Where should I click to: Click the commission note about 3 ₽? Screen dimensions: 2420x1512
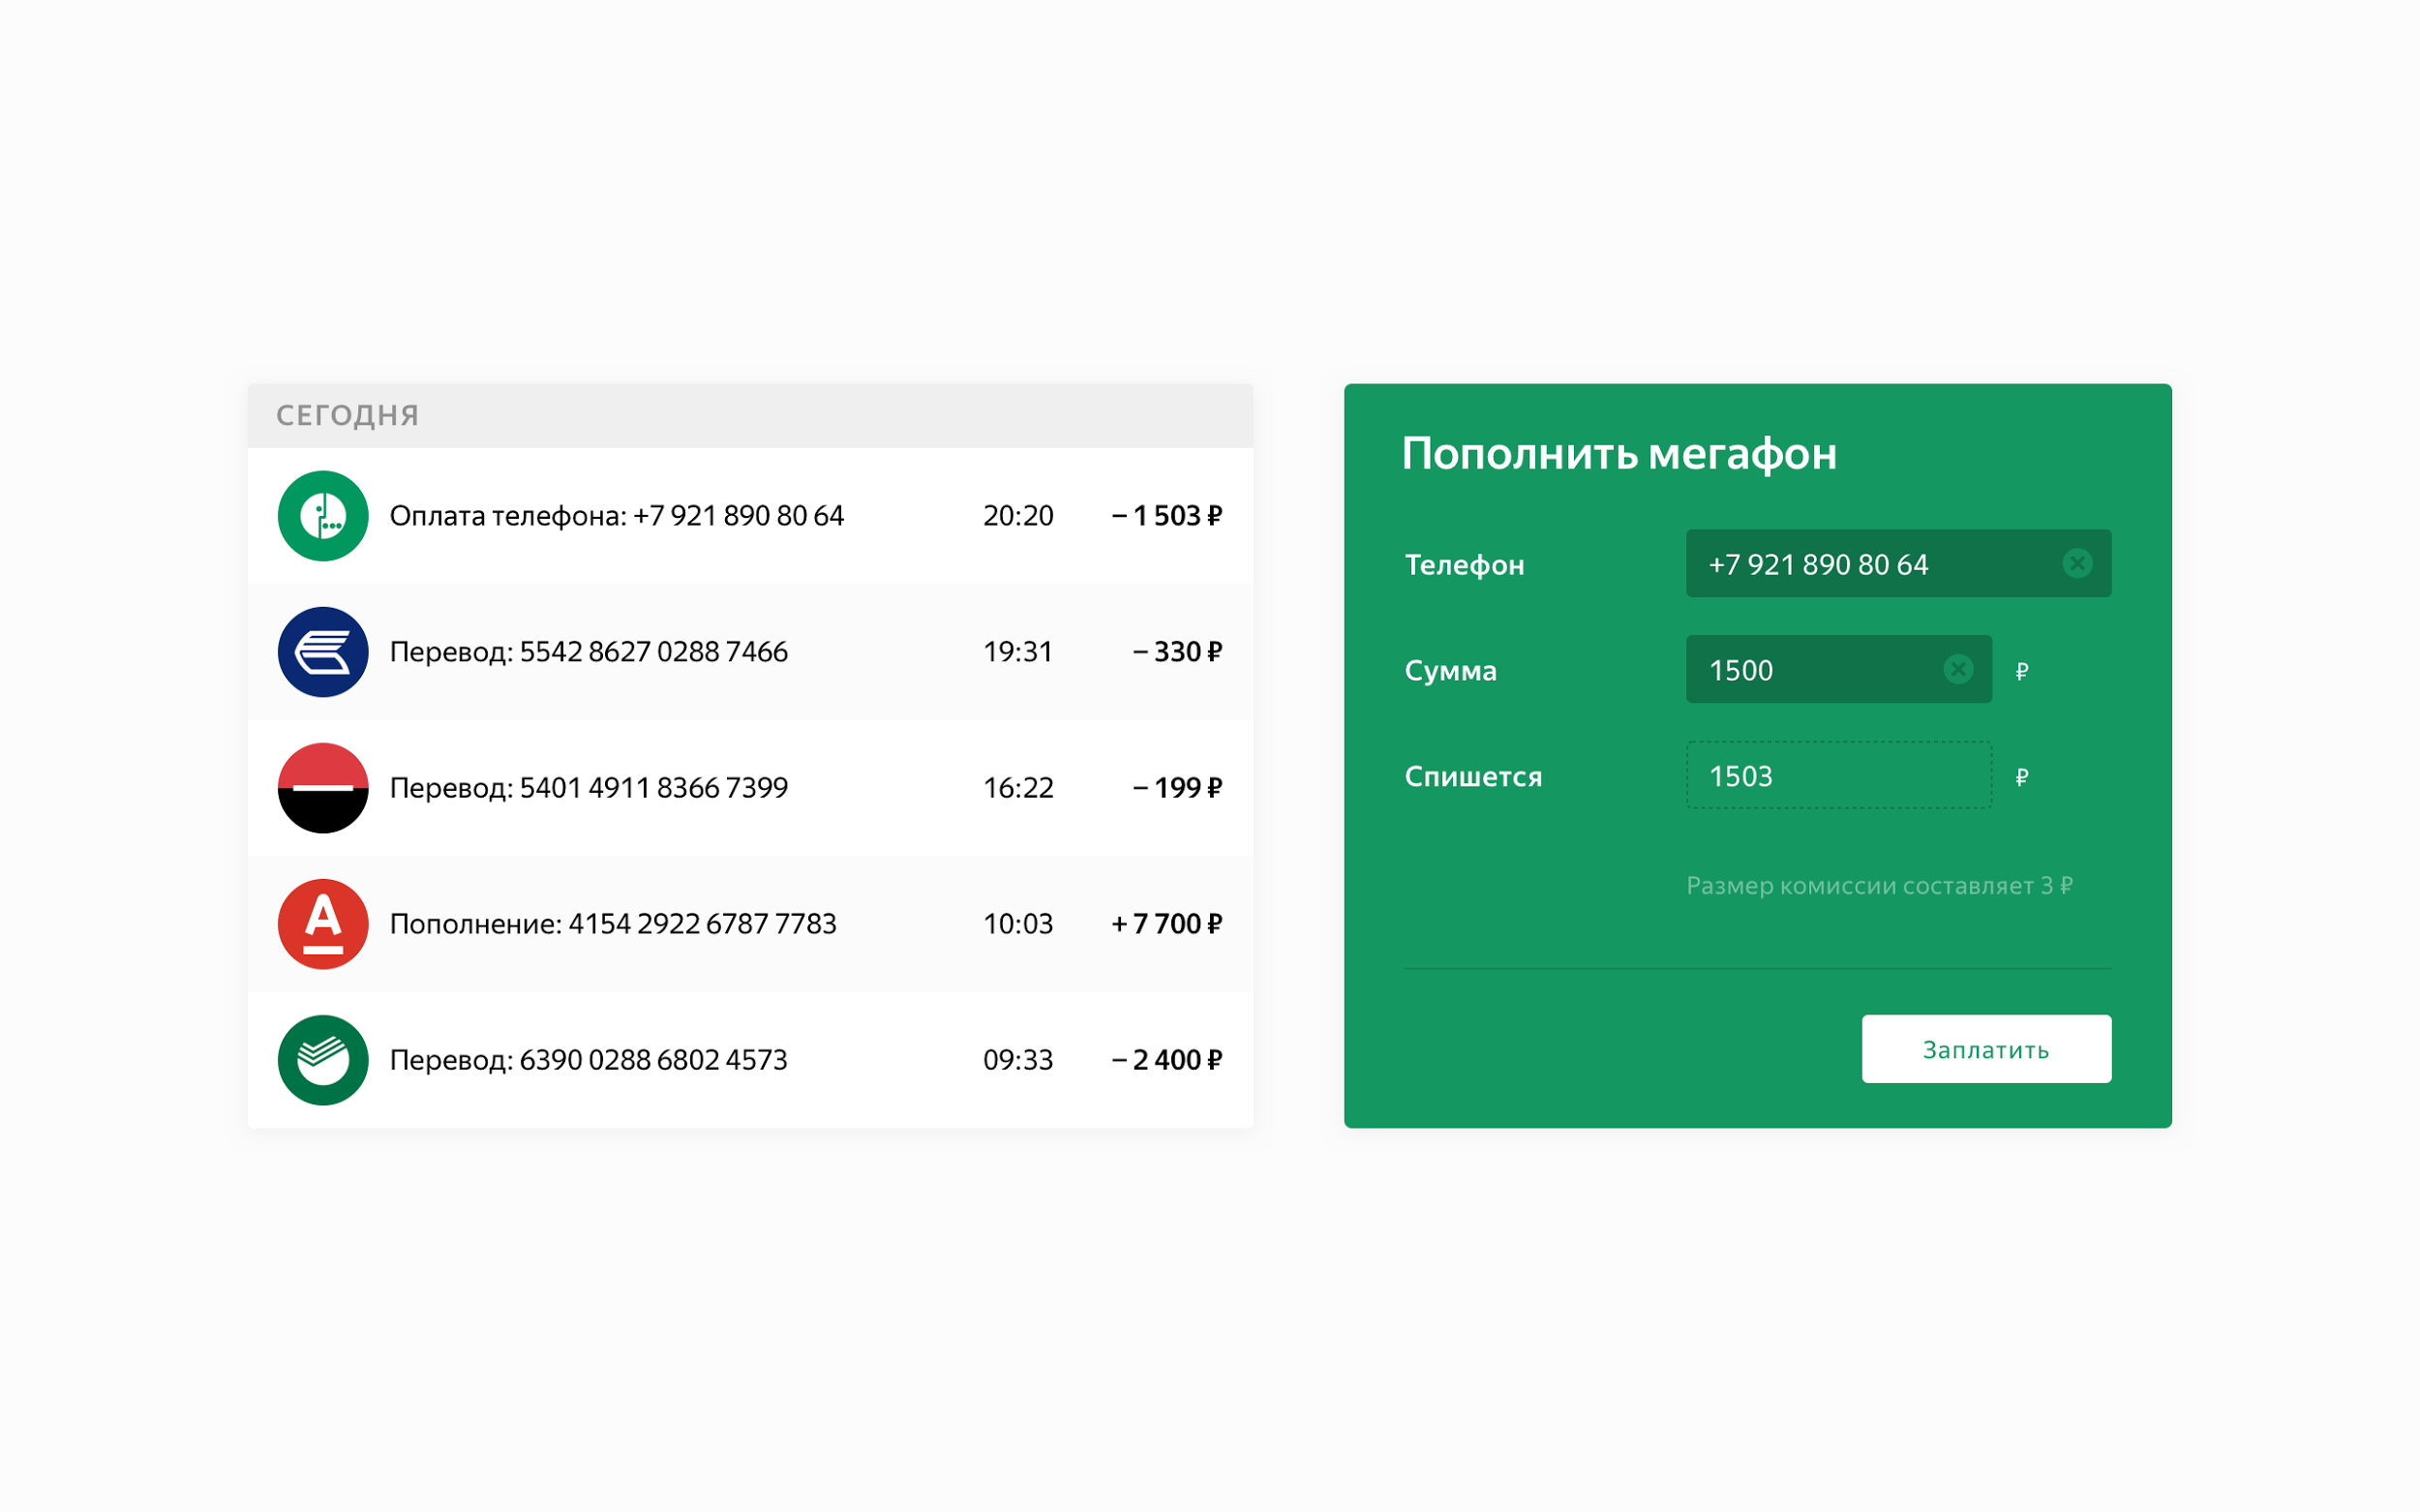[x=1879, y=886]
